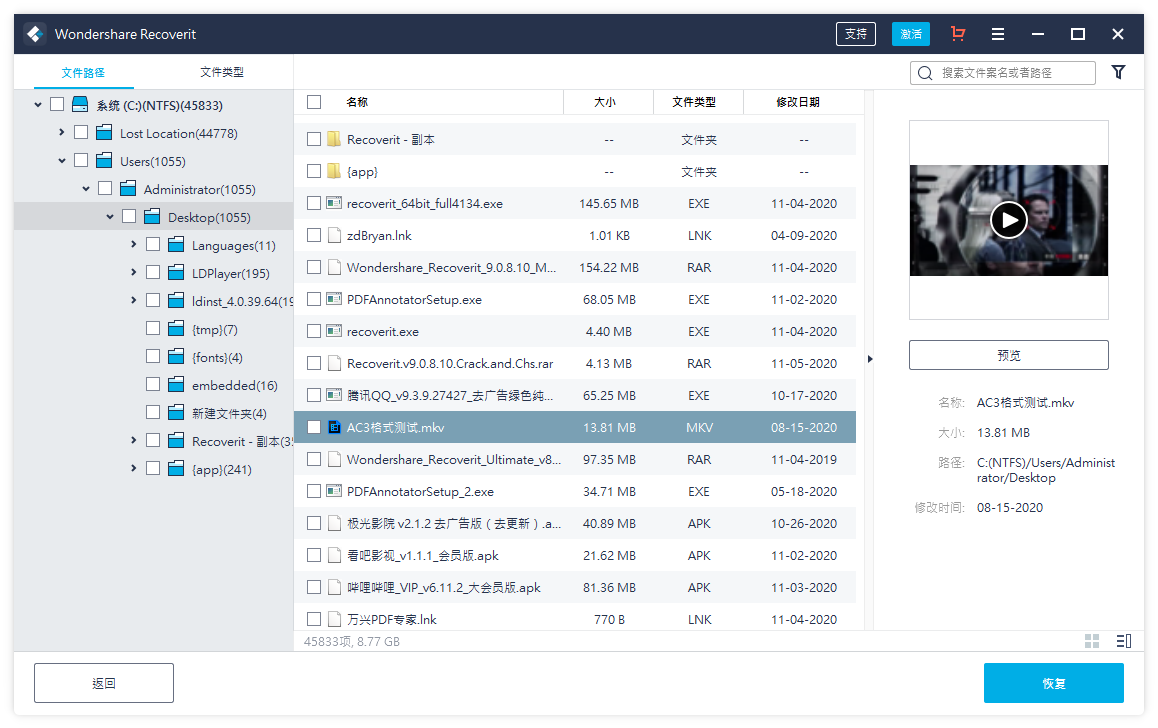This screenshot has width=1158, height=728.
Task: Collapse the system C: drive node
Action: [38, 105]
